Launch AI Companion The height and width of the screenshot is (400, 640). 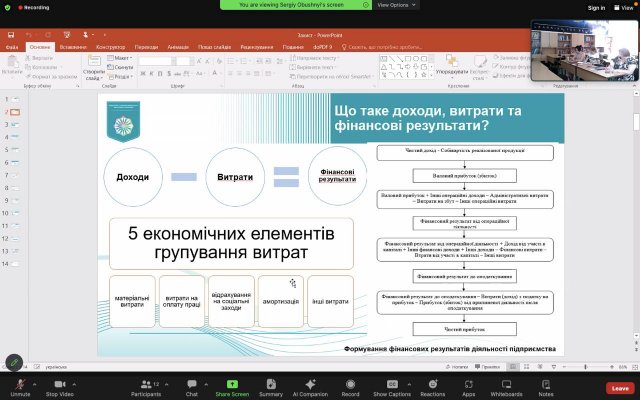(x=310, y=385)
